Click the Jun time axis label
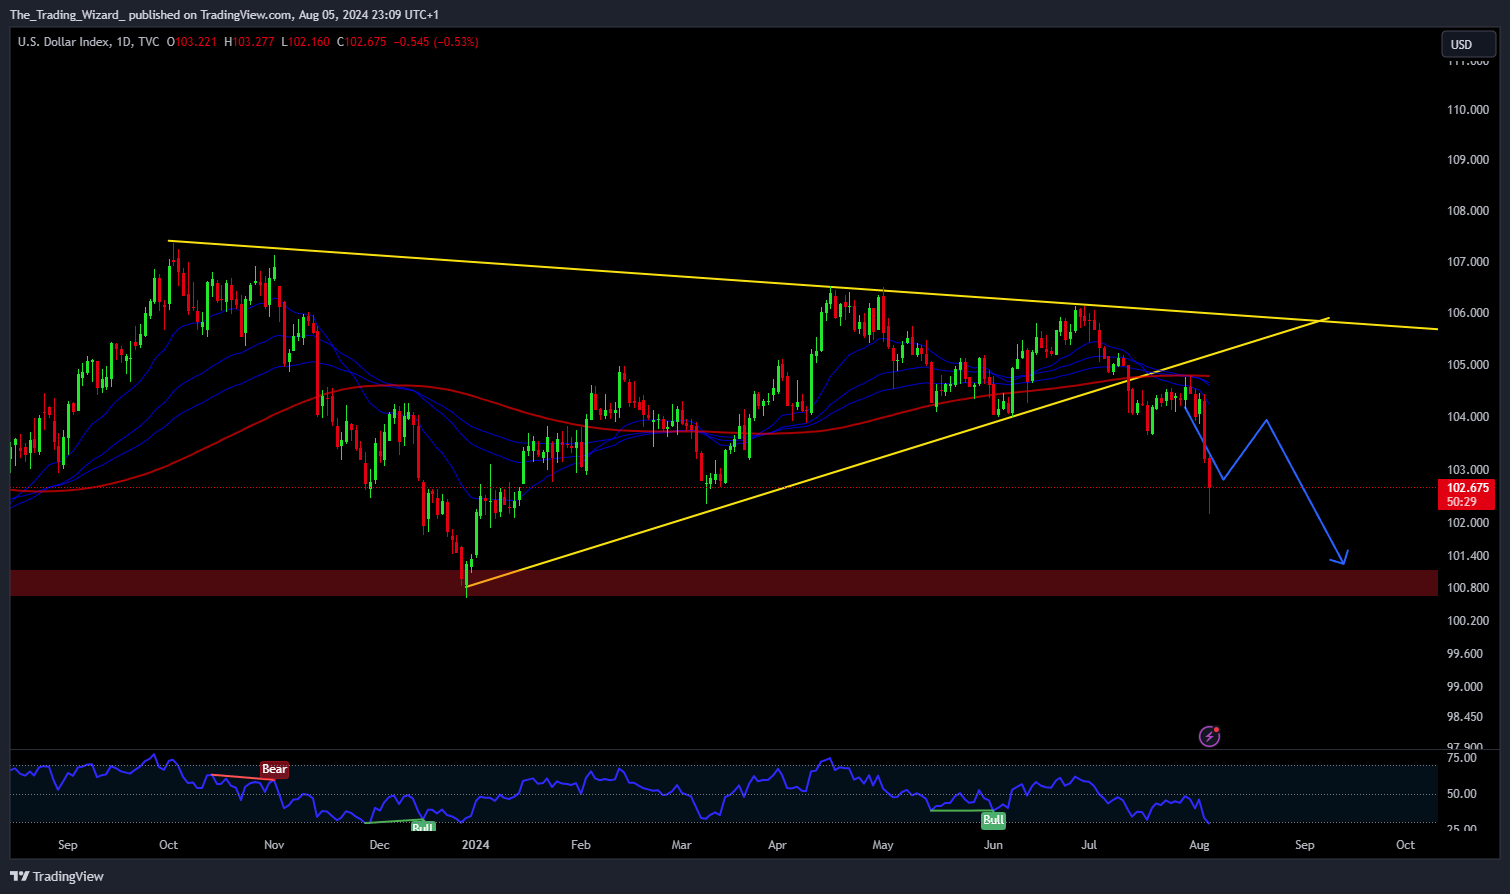Viewport: 1510px width, 894px height. coord(993,845)
